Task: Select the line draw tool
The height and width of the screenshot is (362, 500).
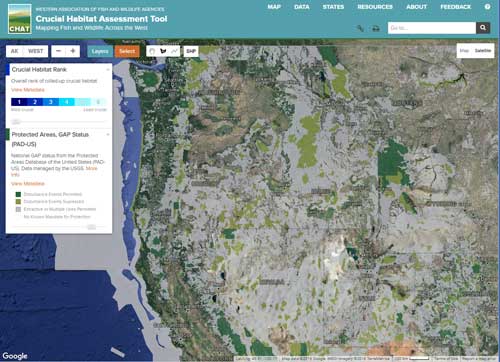Action: point(174,51)
